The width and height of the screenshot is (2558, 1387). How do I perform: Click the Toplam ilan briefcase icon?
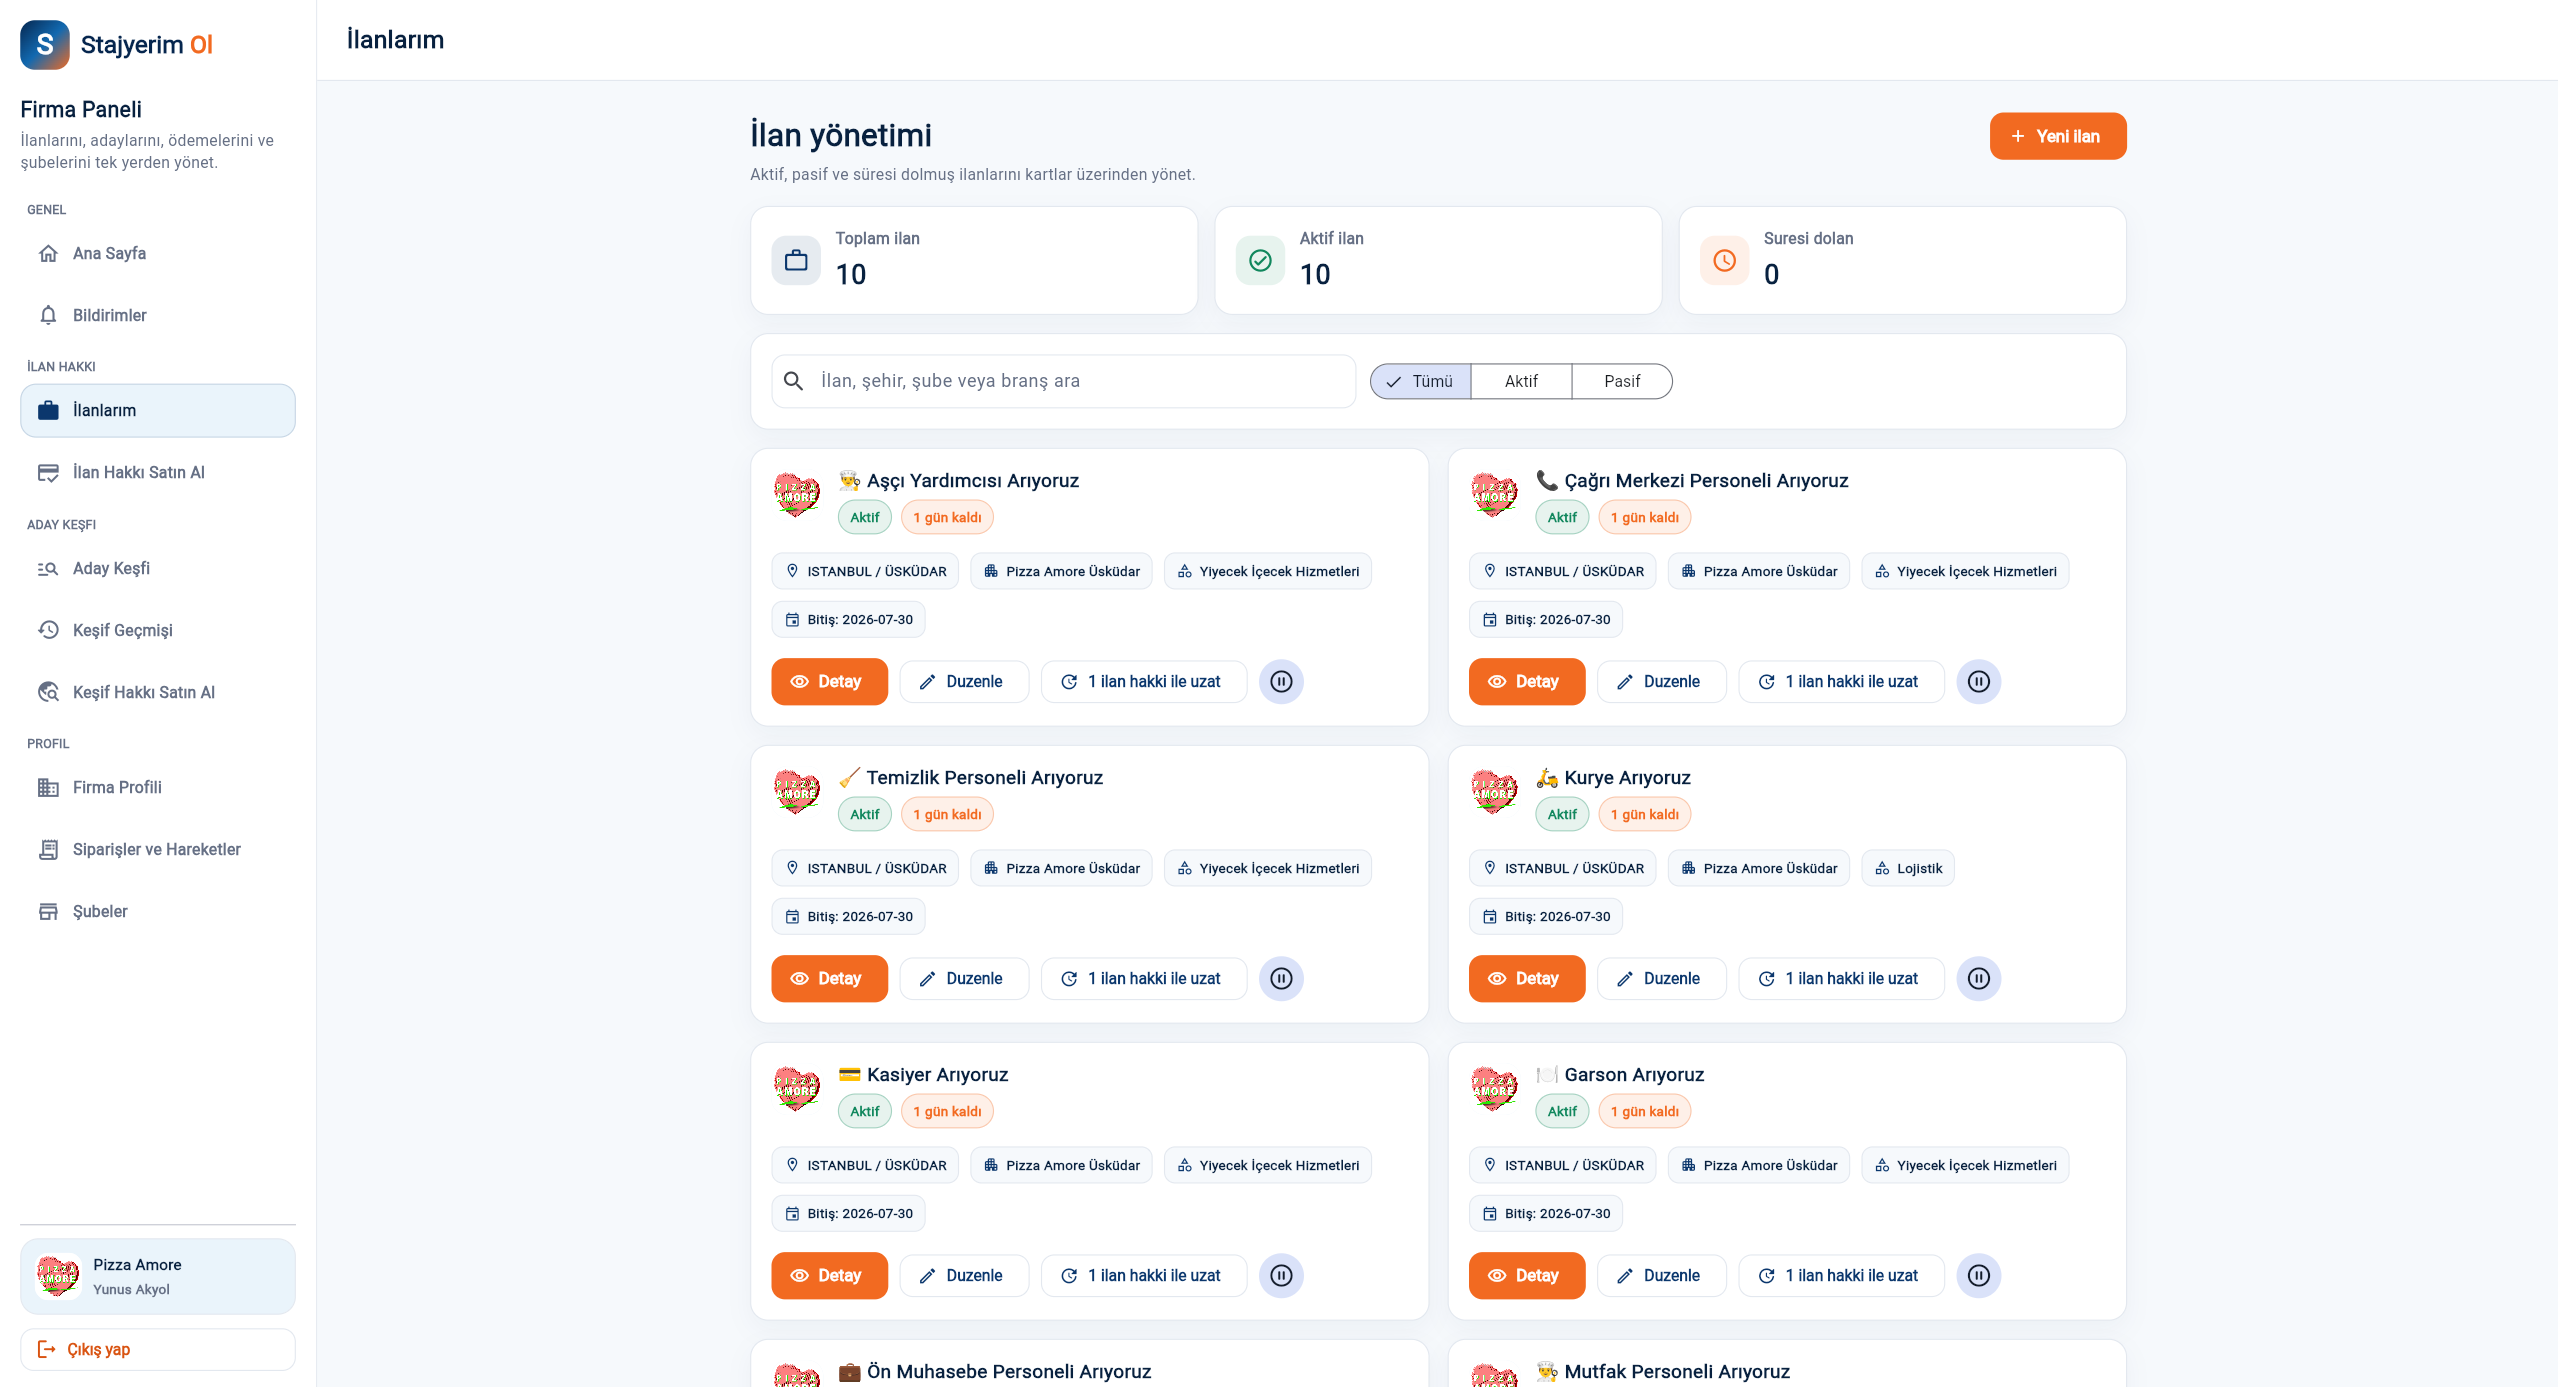(796, 261)
